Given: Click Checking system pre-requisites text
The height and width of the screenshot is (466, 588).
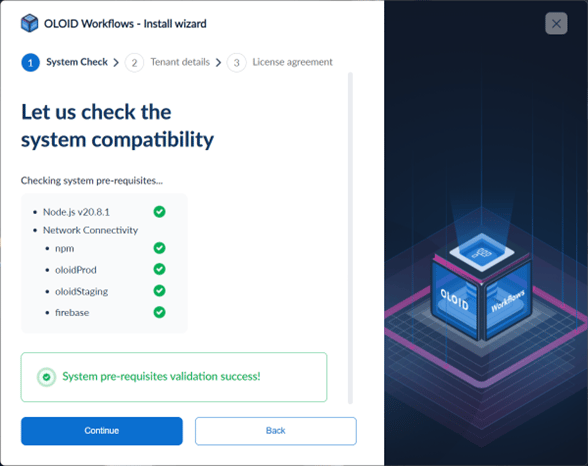Looking at the screenshot, I should pyautogui.click(x=92, y=181).
